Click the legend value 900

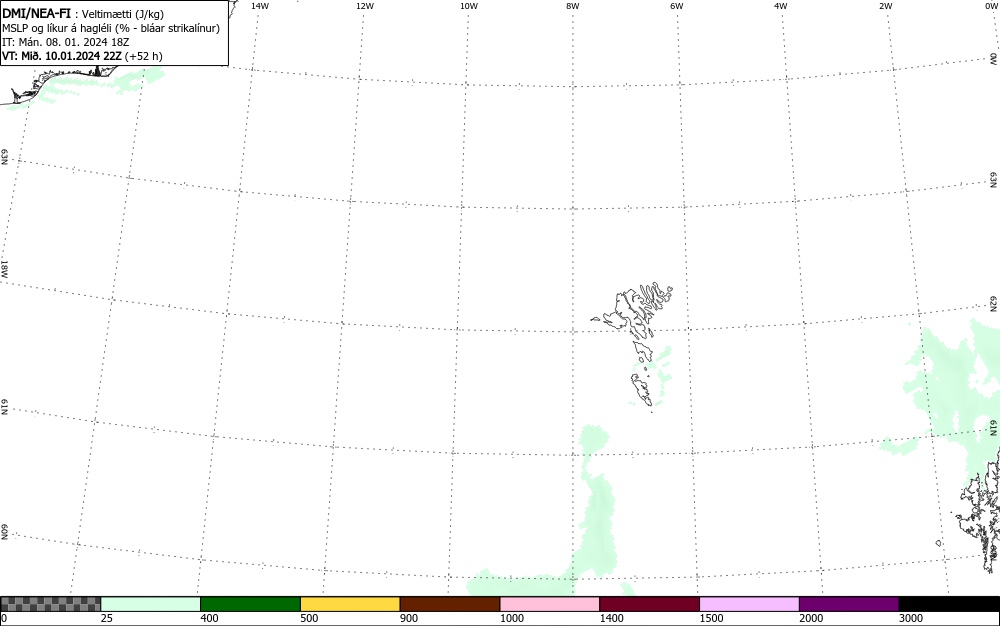point(409,618)
